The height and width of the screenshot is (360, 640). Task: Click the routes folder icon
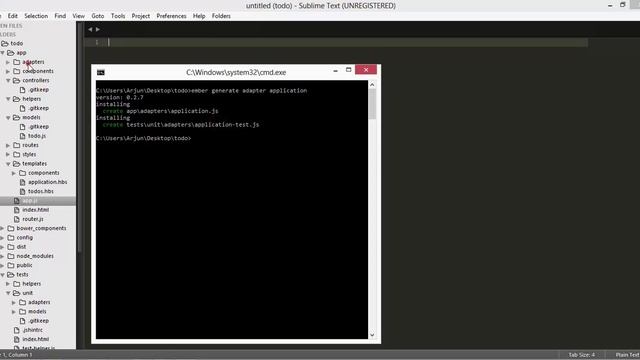coord(17,145)
